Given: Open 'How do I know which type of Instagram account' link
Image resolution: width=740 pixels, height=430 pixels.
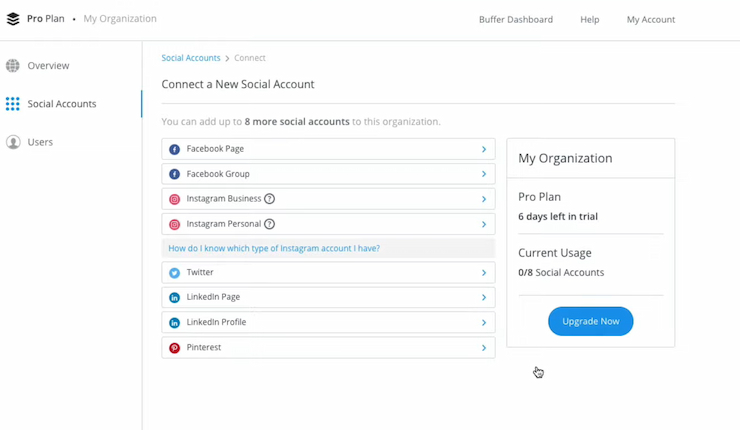Looking at the screenshot, I should click(274, 248).
